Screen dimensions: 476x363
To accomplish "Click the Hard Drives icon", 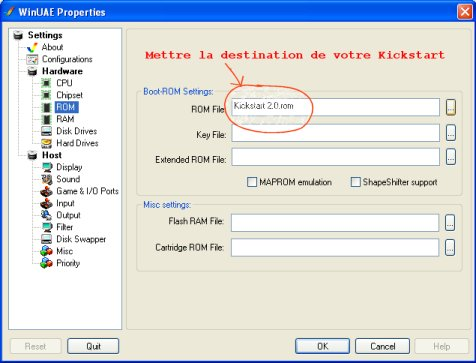I will (46, 143).
